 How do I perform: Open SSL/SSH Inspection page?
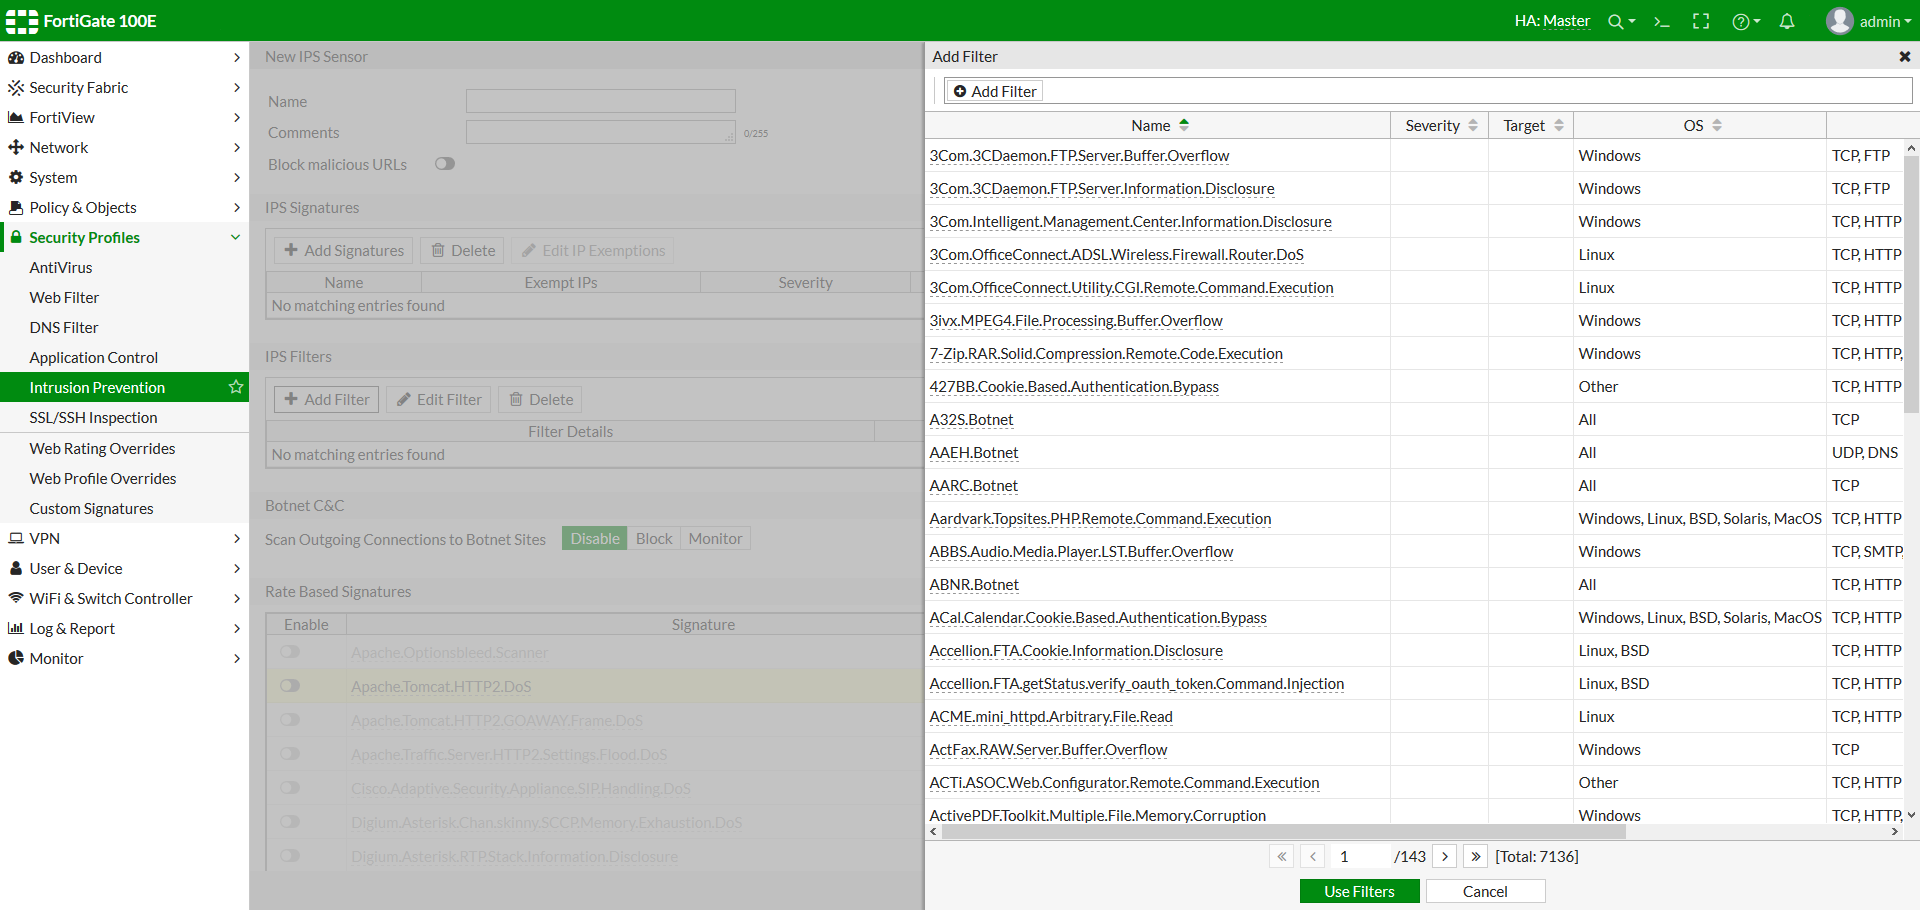pyautogui.click(x=94, y=418)
